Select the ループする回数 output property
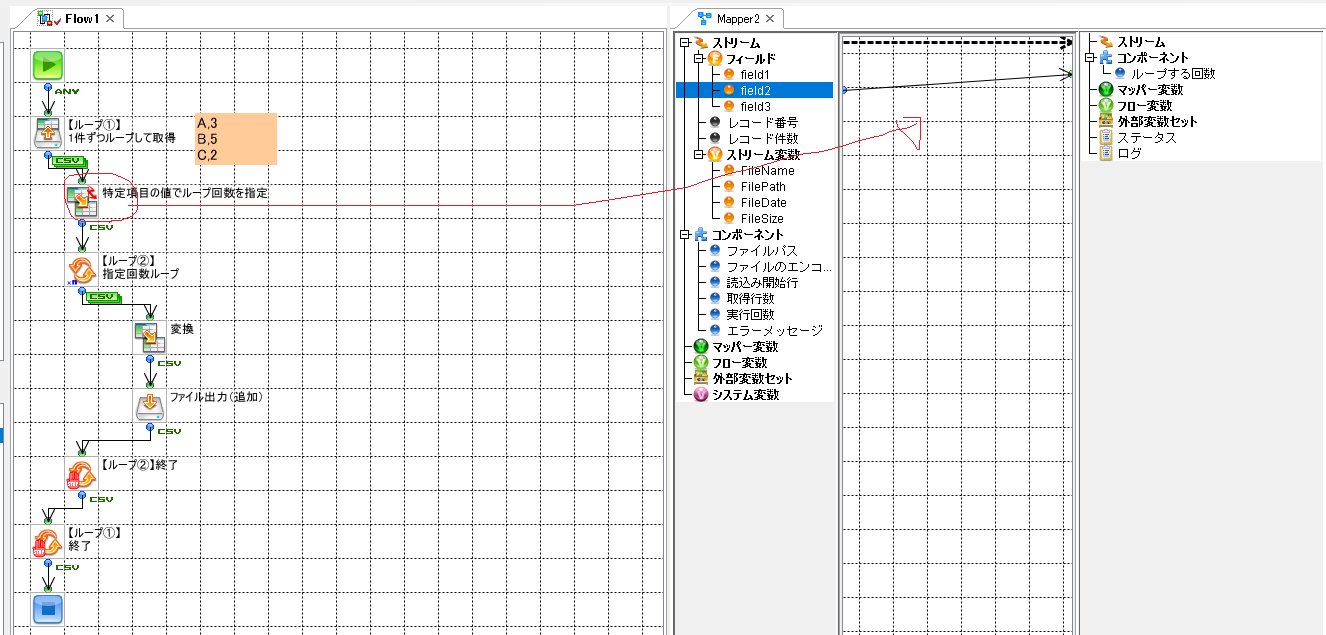 [x=1172, y=74]
